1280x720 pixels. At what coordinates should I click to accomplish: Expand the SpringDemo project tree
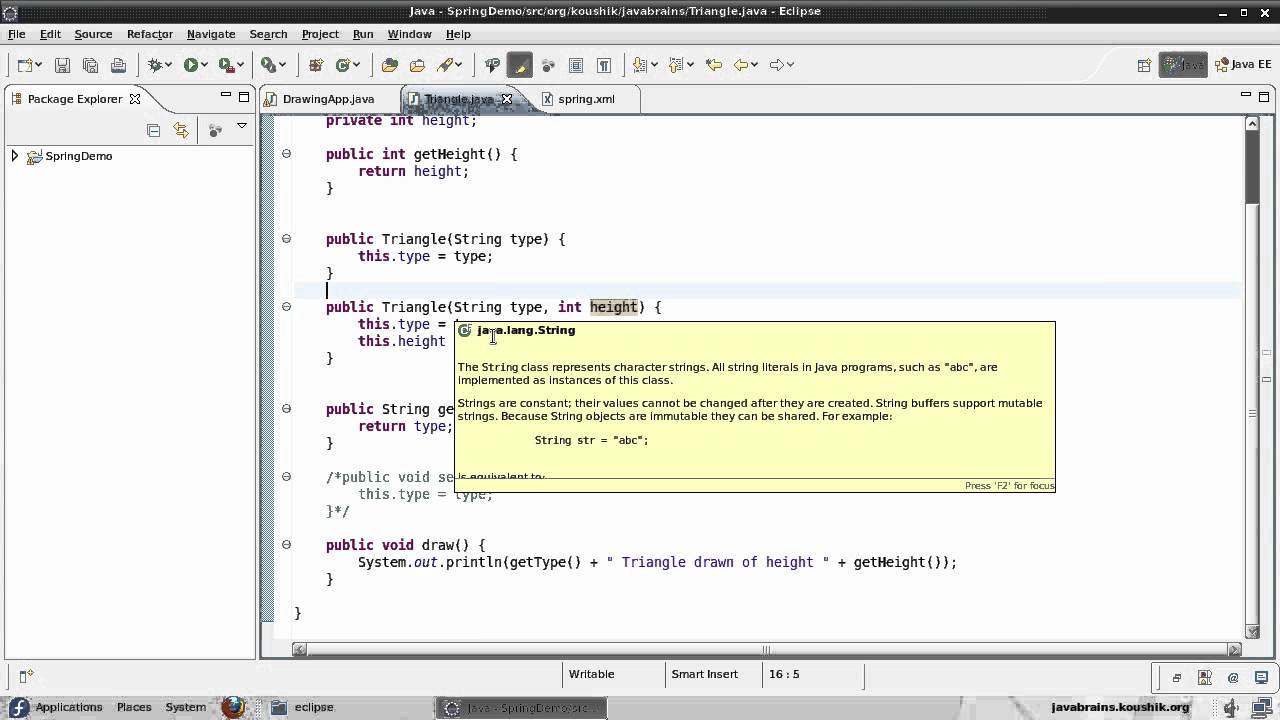(x=15, y=156)
